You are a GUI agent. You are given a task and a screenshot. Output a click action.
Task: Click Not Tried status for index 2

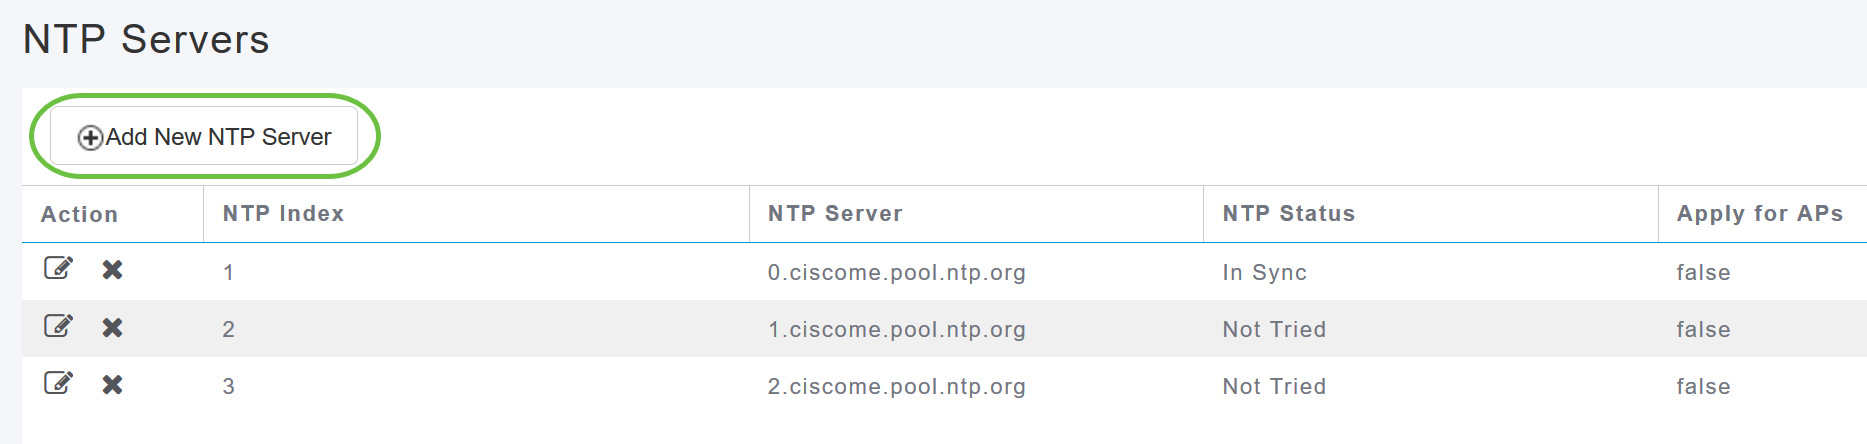point(1274,329)
